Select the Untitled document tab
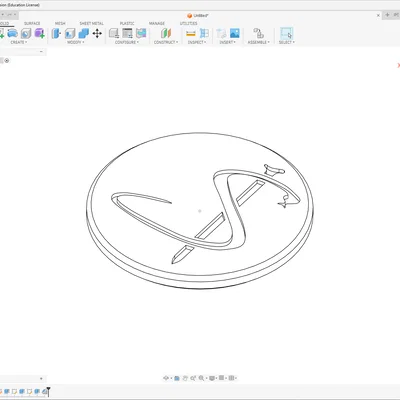The image size is (400, 400). (198, 15)
